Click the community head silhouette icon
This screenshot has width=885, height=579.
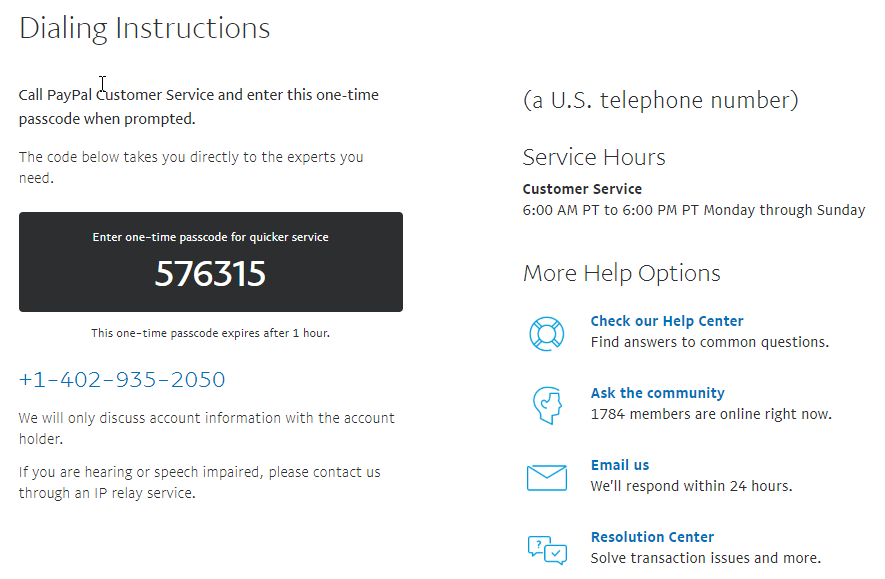tap(547, 404)
